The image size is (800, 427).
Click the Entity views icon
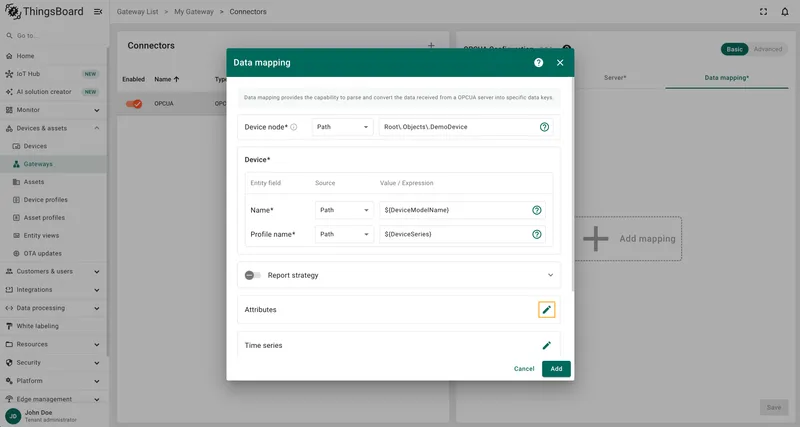(x=16, y=236)
